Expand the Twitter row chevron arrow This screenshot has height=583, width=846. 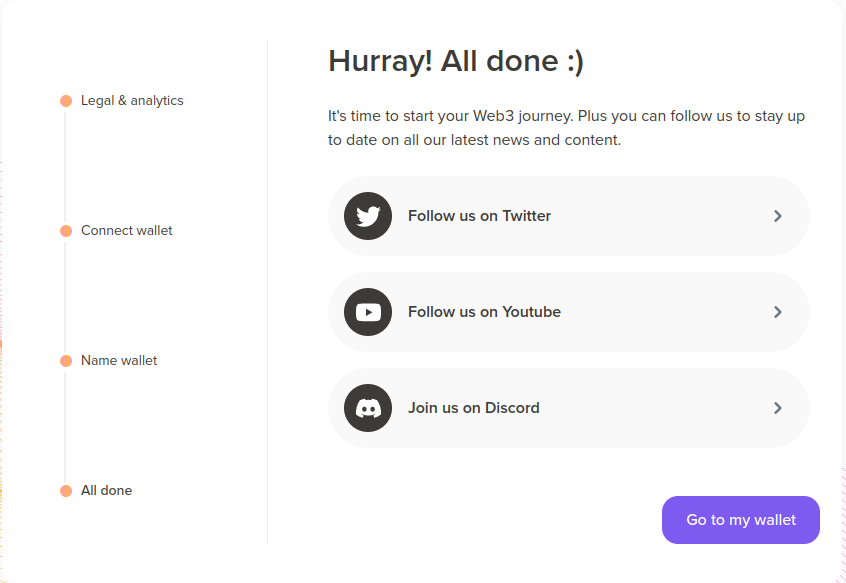point(778,216)
